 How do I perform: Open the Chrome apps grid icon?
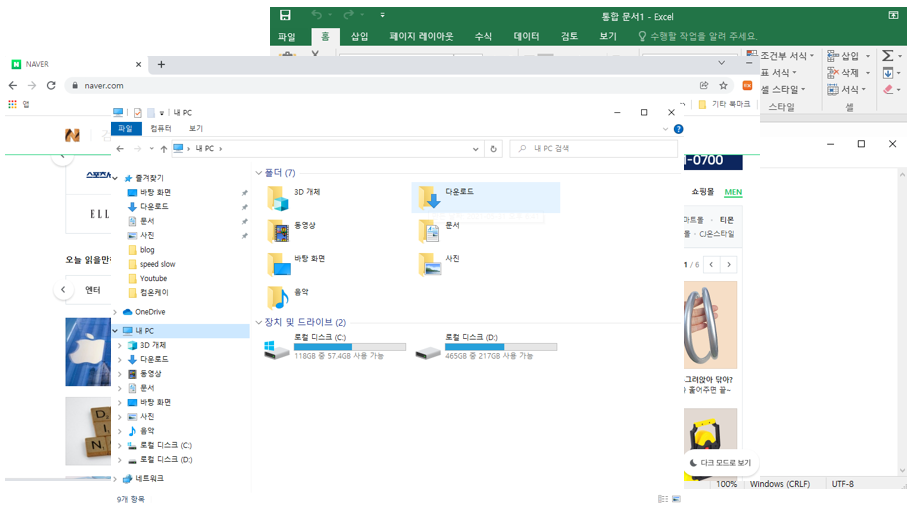click(12, 104)
